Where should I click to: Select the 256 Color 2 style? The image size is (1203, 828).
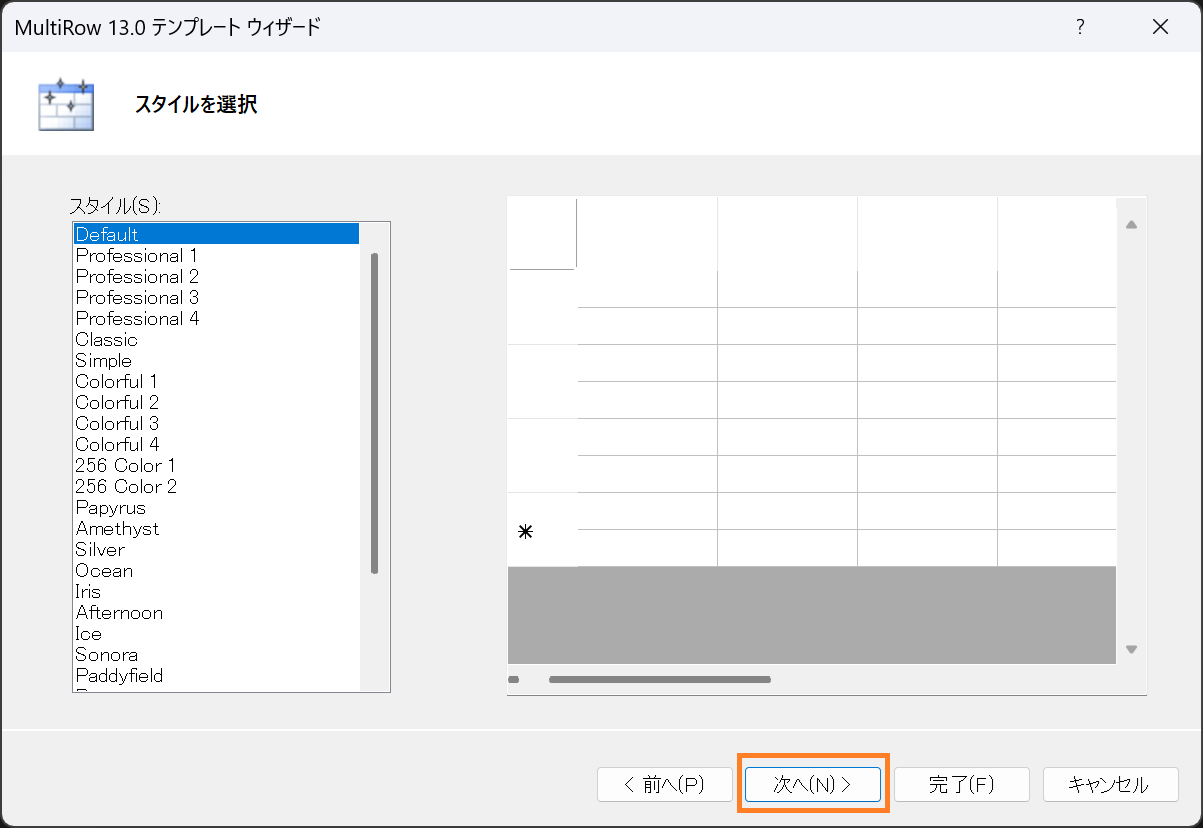[x=216, y=486]
